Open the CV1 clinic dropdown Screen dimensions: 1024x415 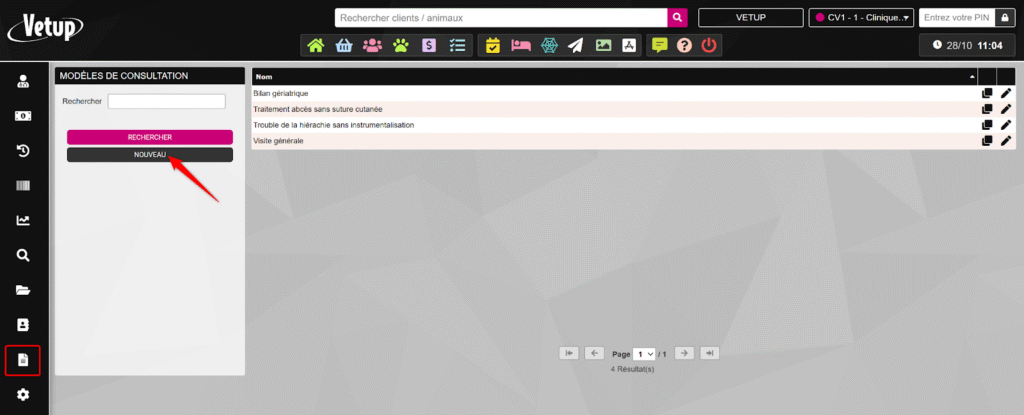[860, 18]
